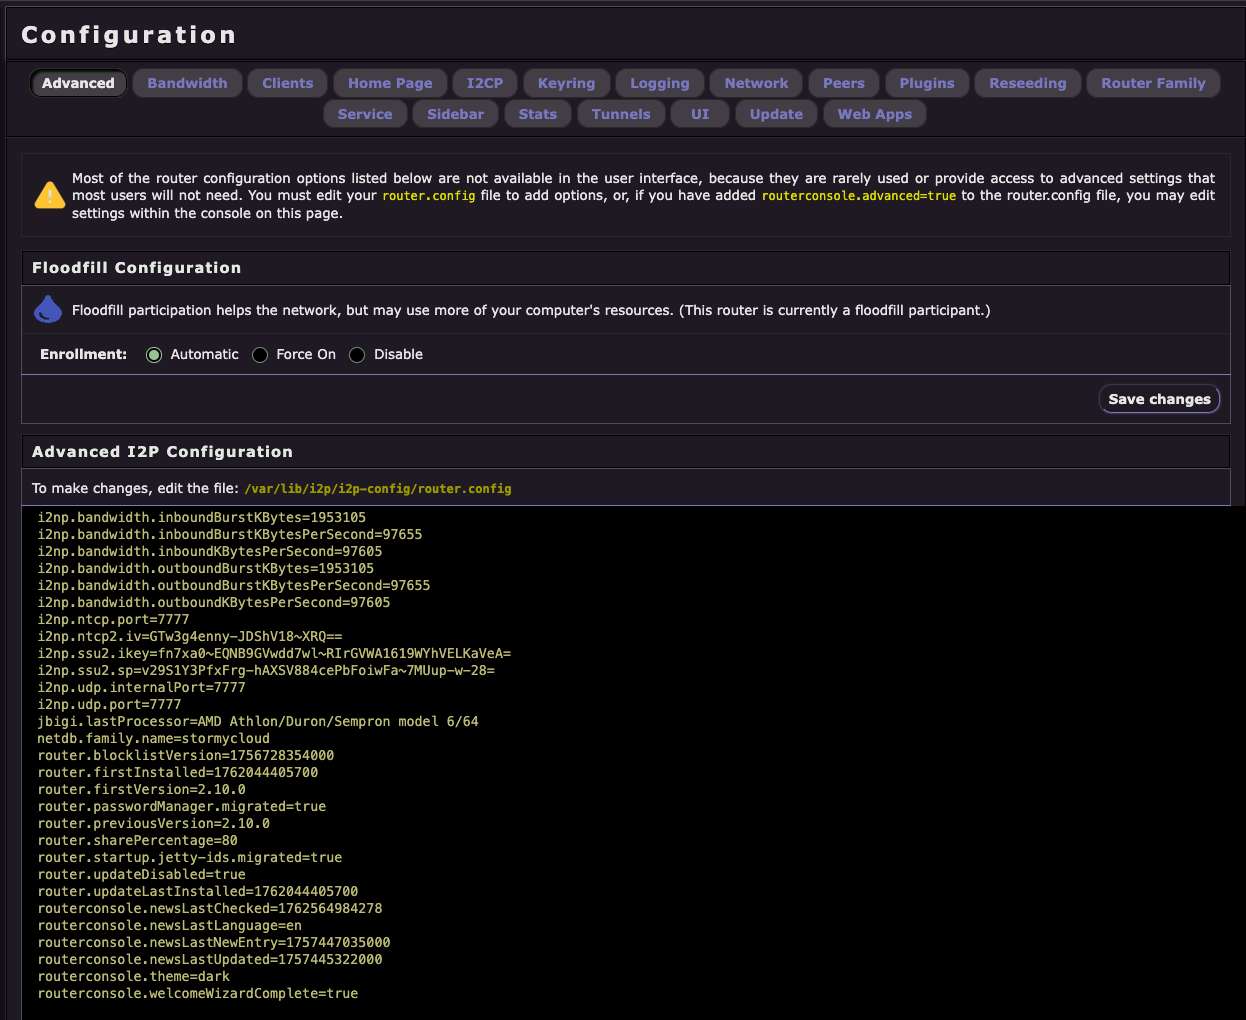Switch to the Web Apps tab
1246x1020 pixels.
point(874,113)
